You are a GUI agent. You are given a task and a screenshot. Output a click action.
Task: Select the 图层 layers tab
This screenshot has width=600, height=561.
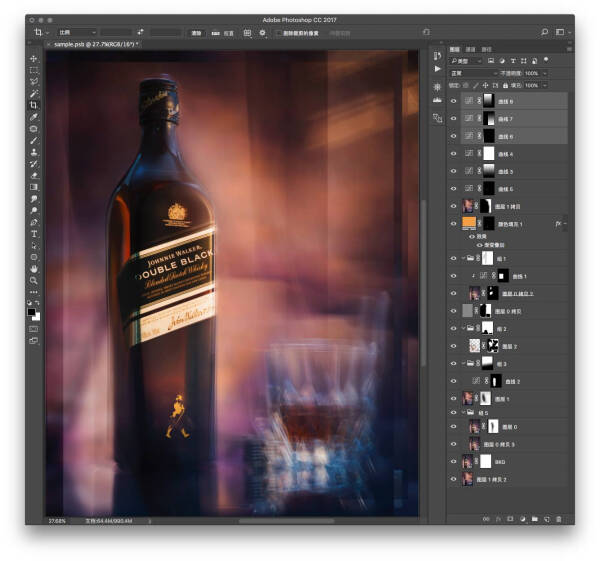[x=454, y=49]
